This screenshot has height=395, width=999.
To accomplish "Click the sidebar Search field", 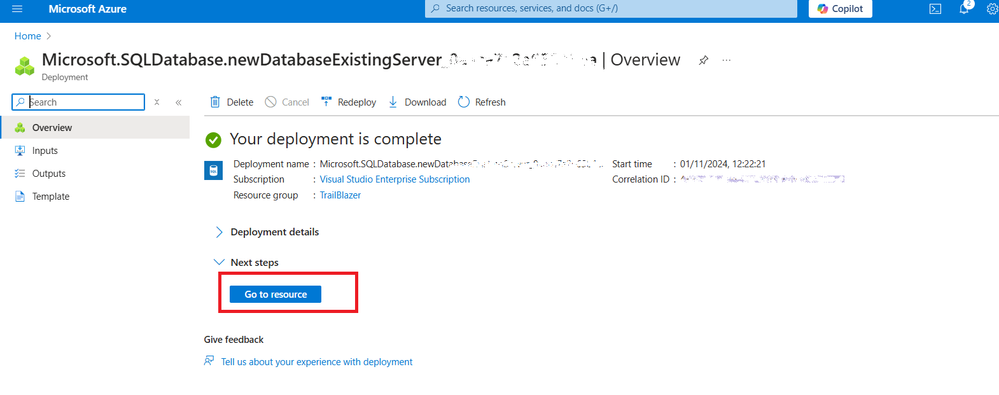I will pos(78,102).
